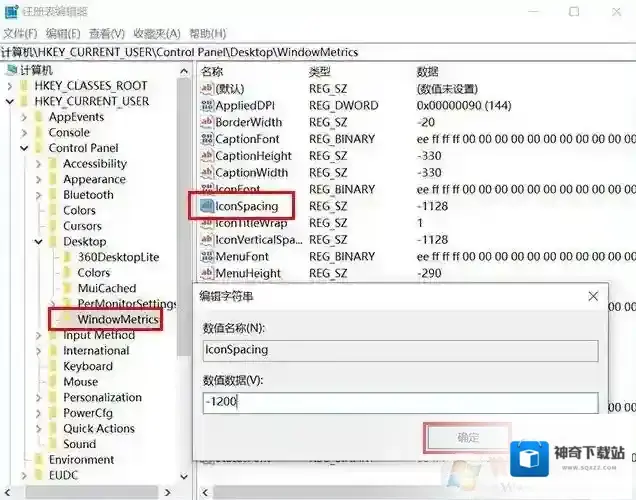636x500 pixels.
Task: Select the WindowMetrics key
Action: pyautogui.click(x=118, y=319)
